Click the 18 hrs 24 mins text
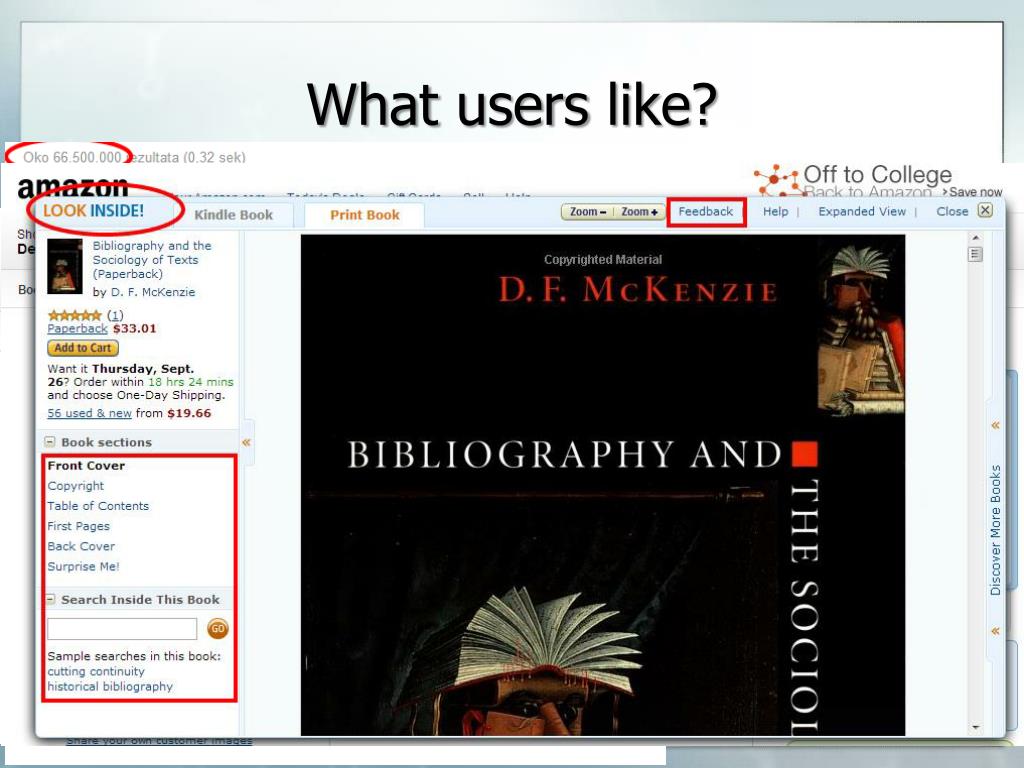Screen dimensions: 1024x768 191,382
